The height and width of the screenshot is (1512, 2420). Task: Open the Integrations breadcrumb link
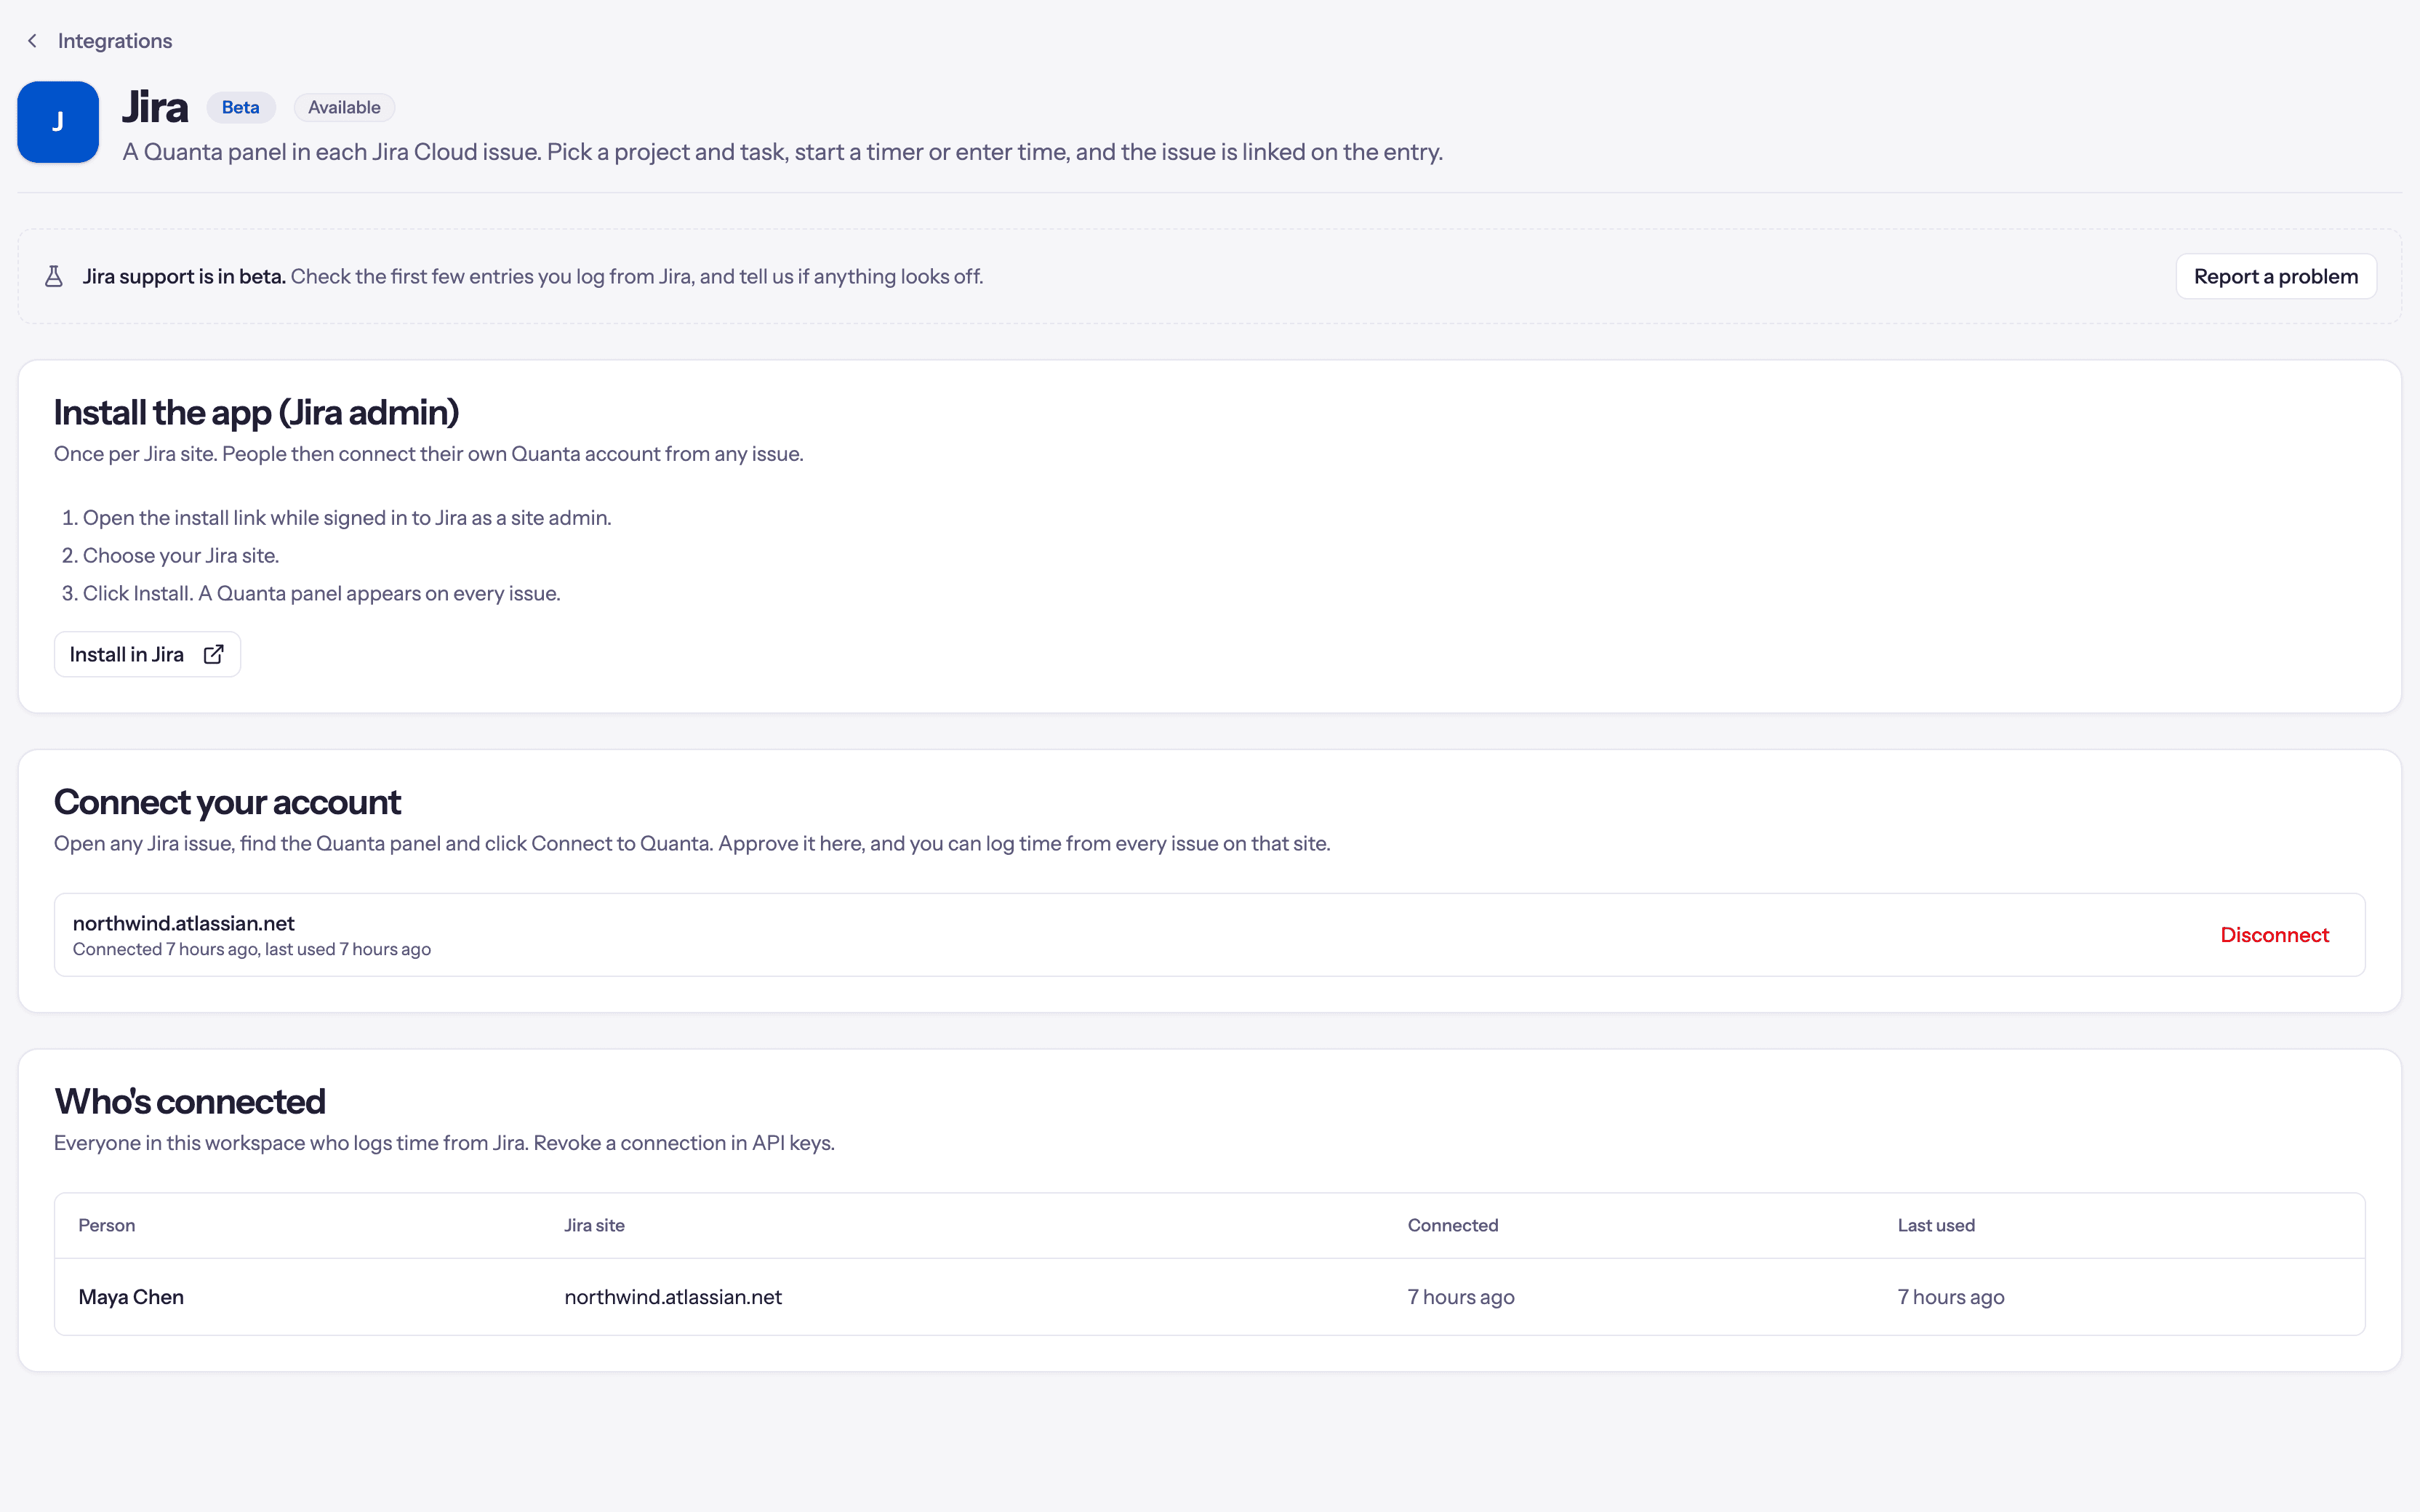click(x=115, y=41)
